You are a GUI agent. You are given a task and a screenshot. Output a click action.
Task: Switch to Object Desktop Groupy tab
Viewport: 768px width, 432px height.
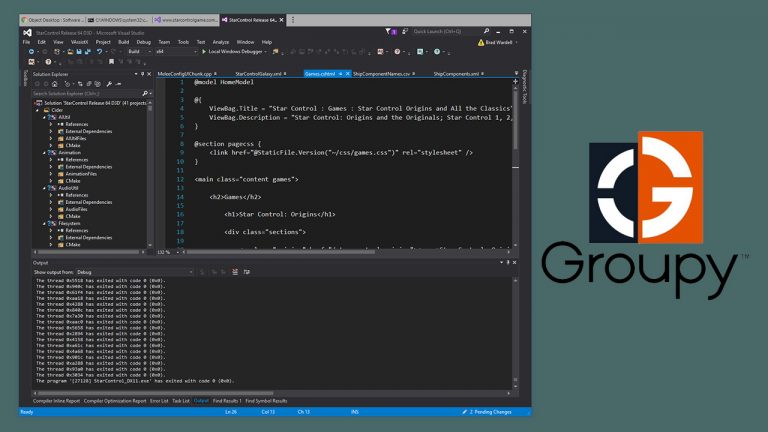[53, 20]
